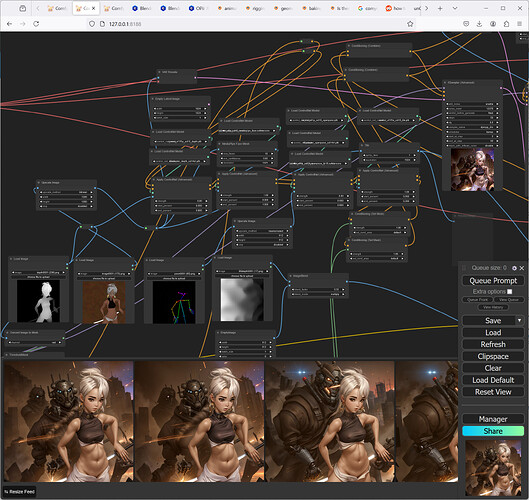Close the active ComfyUI browser tab
The height and width of the screenshot is (500, 529).
pyautogui.click(x=93, y=8)
